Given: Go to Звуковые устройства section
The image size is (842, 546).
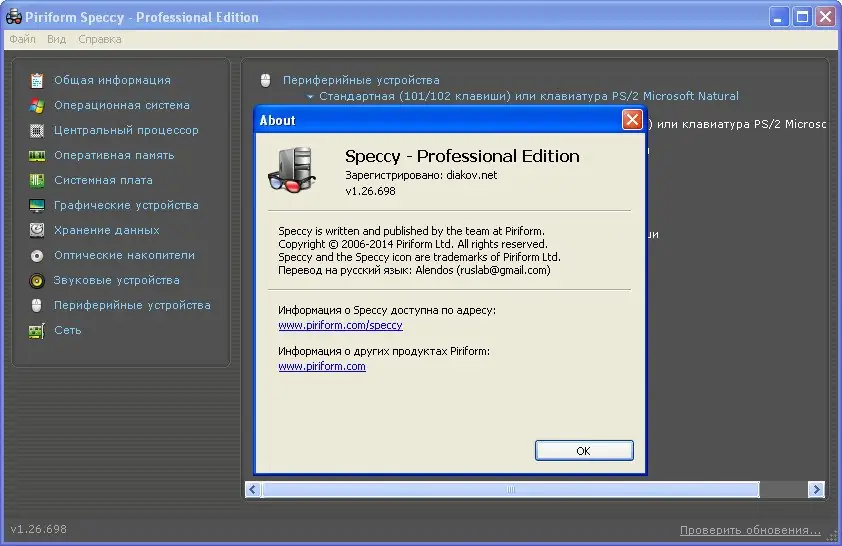Looking at the screenshot, I should pyautogui.click(x=117, y=280).
